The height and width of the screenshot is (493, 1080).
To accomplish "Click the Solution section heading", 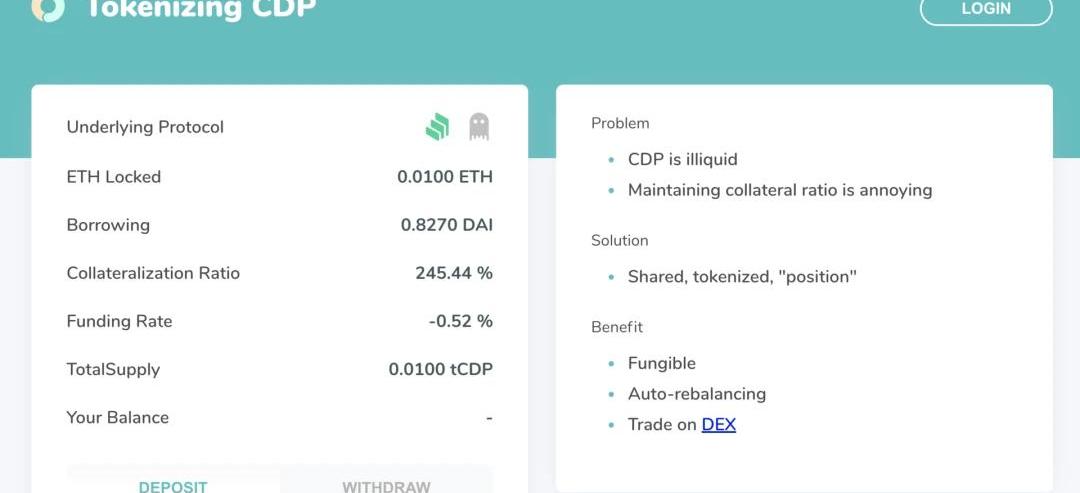I will point(620,240).
